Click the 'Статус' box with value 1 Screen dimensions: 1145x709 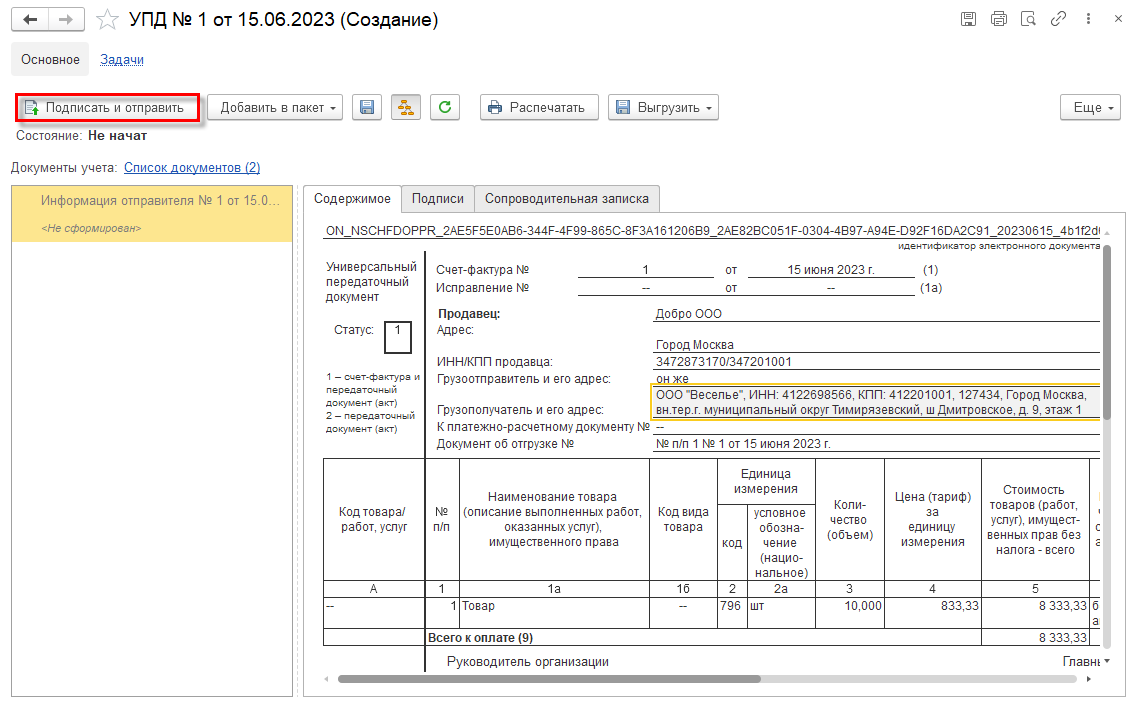click(398, 337)
